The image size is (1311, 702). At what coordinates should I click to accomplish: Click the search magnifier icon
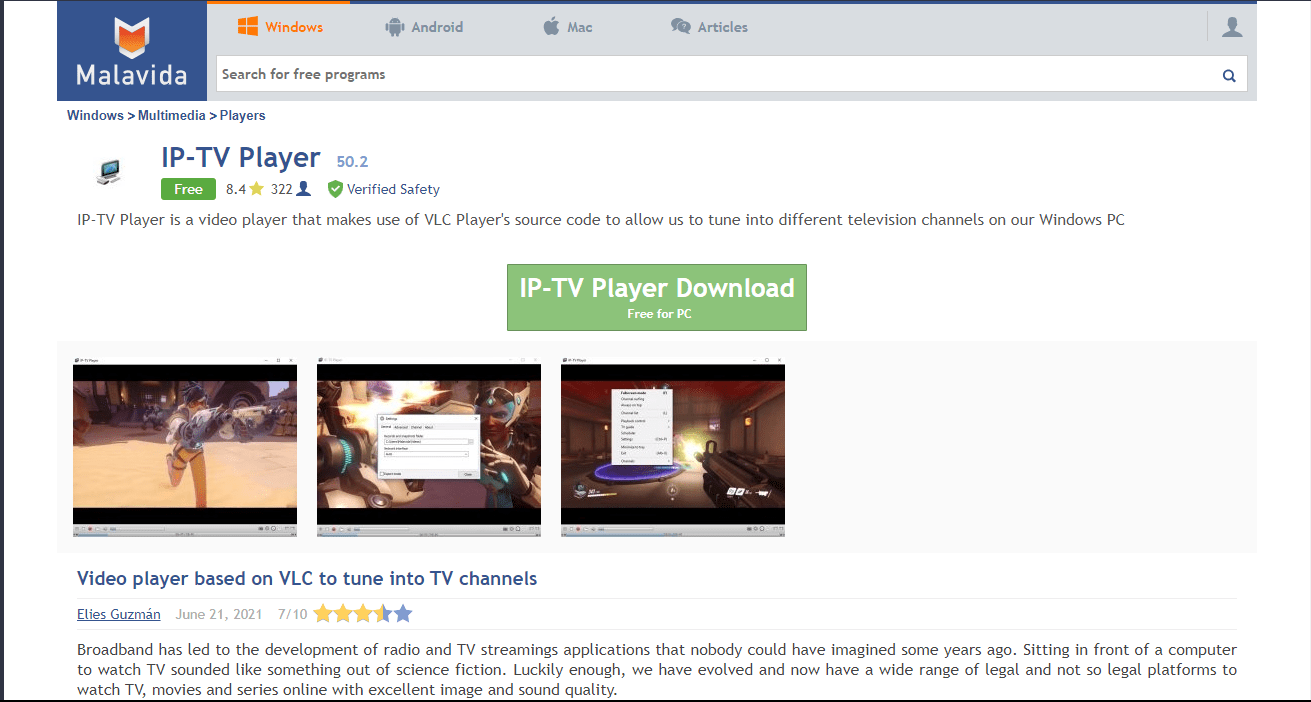(x=1229, y=75)
